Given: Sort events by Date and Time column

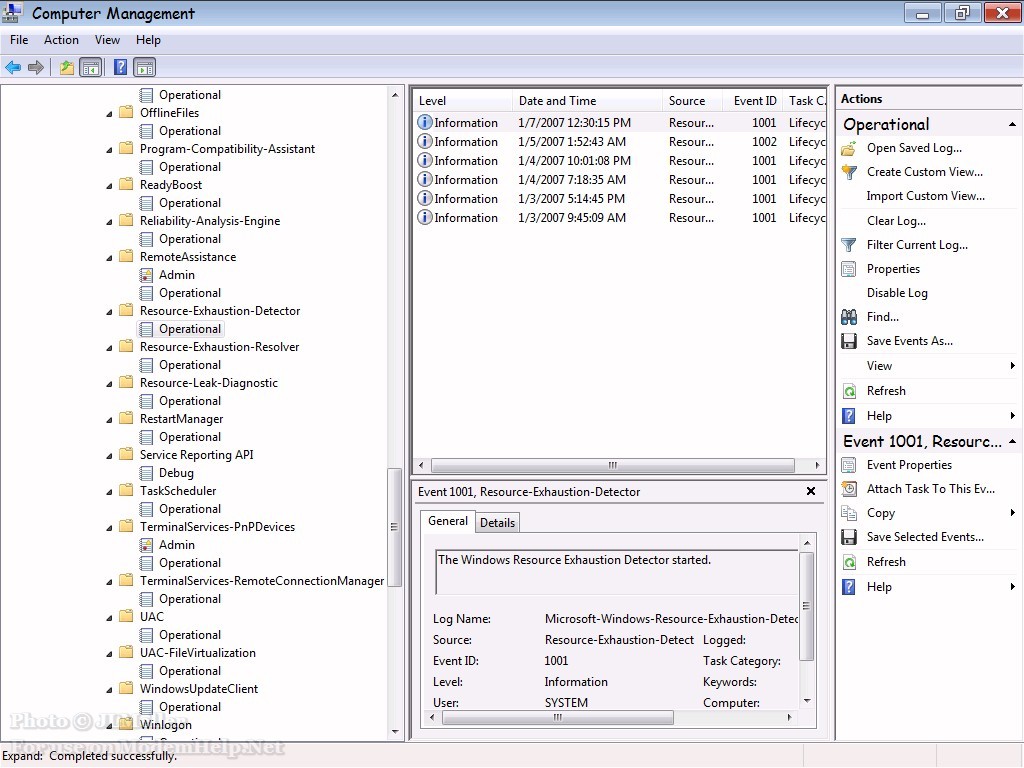Looking at the screenshot, I should click(586, 101).
